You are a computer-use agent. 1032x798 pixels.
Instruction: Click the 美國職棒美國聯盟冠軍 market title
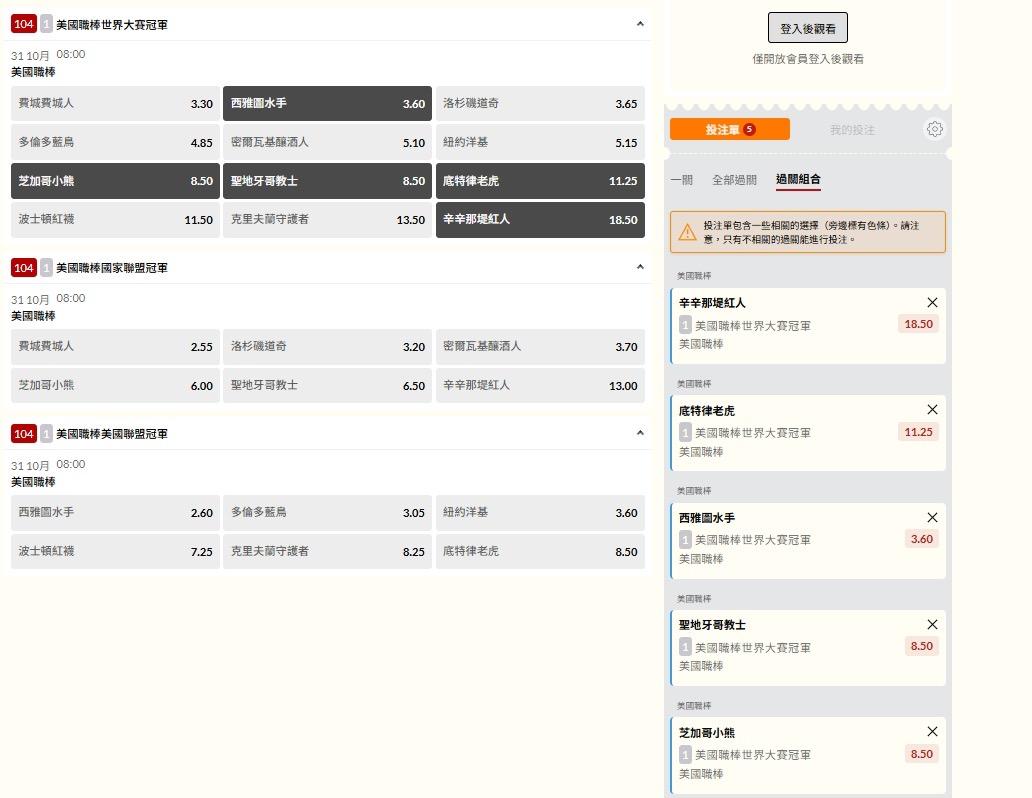[112, 434]
